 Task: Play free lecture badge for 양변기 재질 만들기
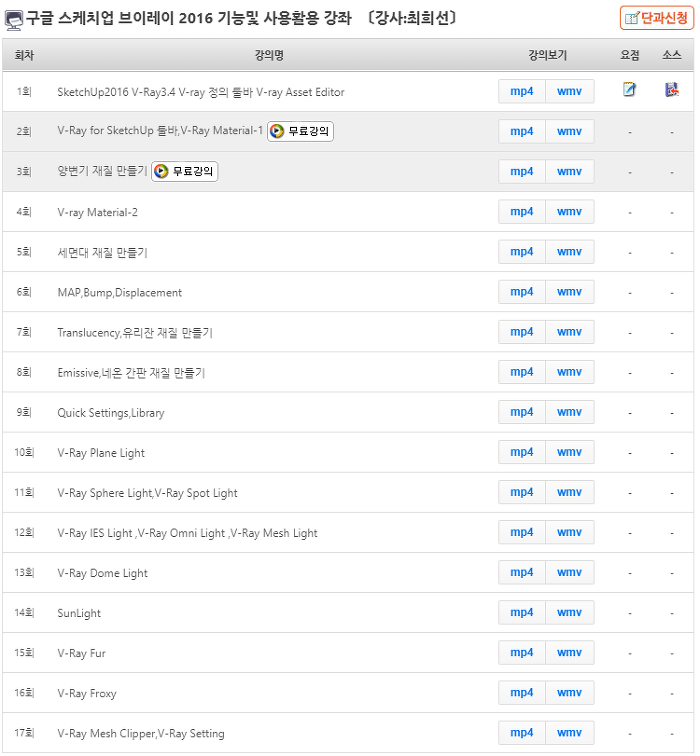point(185,171)
